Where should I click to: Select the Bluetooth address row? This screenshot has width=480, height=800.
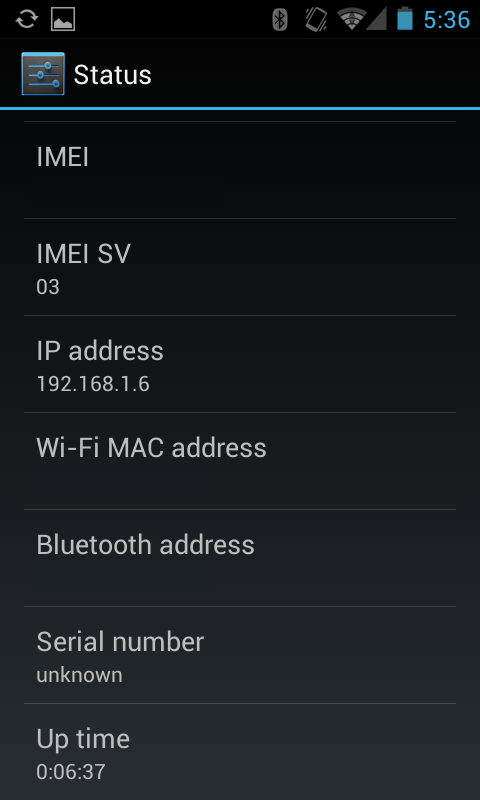pyautogui.click(x=240, y=558)
